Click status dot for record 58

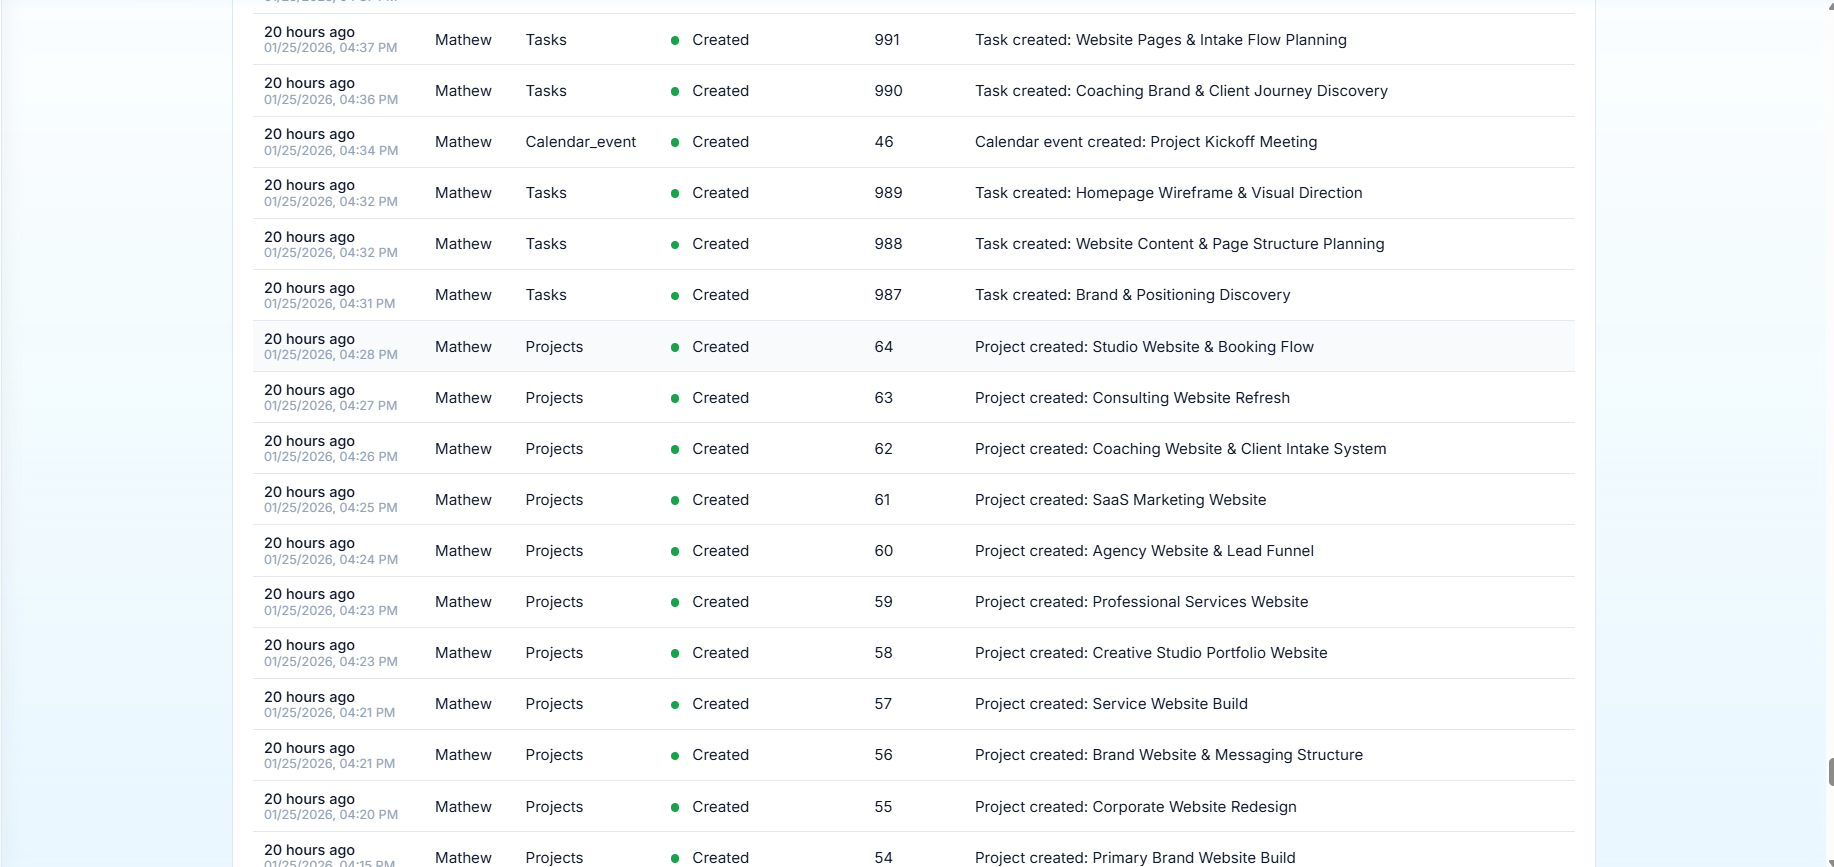tap(675, 654)
